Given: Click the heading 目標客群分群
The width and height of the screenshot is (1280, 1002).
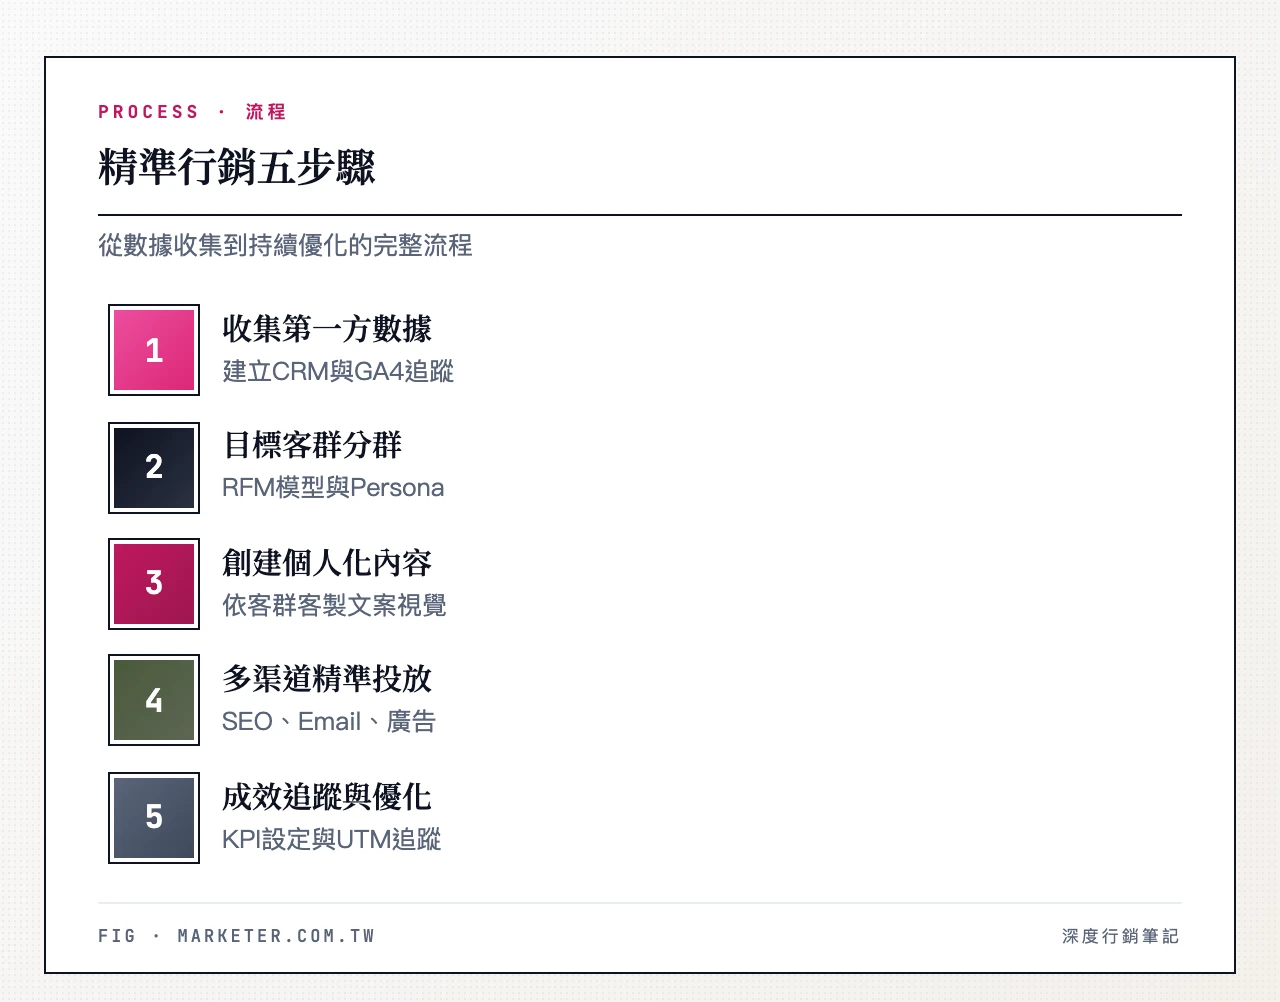Looking at the screenshot, I should point(312,445).
